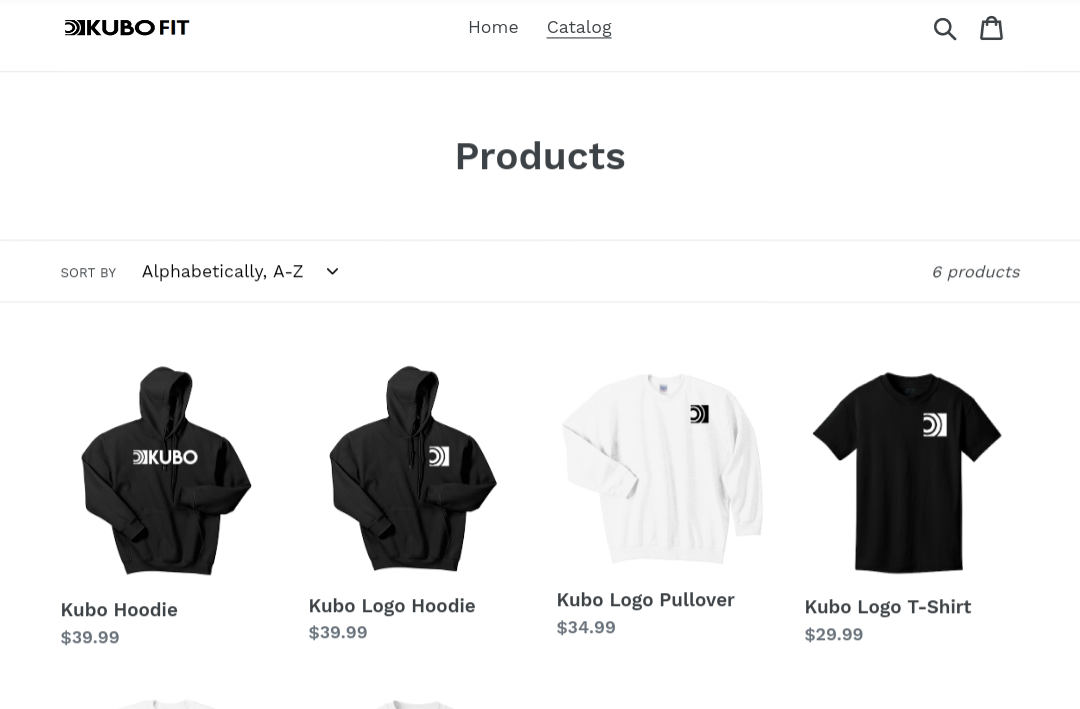Click the $34.99 pullover price

(586, 628)
